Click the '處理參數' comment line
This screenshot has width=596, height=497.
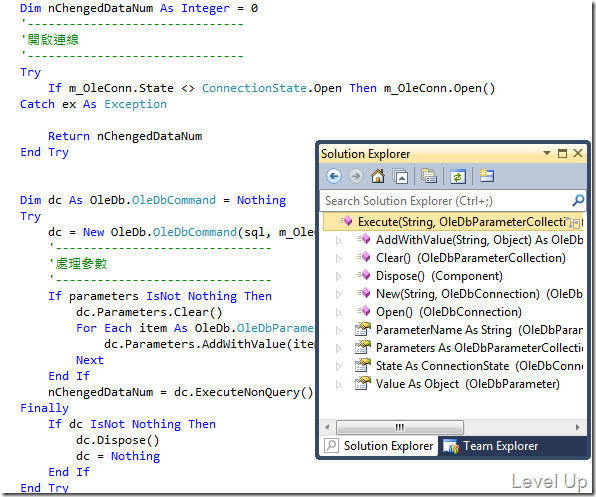[x=79, y=263]
